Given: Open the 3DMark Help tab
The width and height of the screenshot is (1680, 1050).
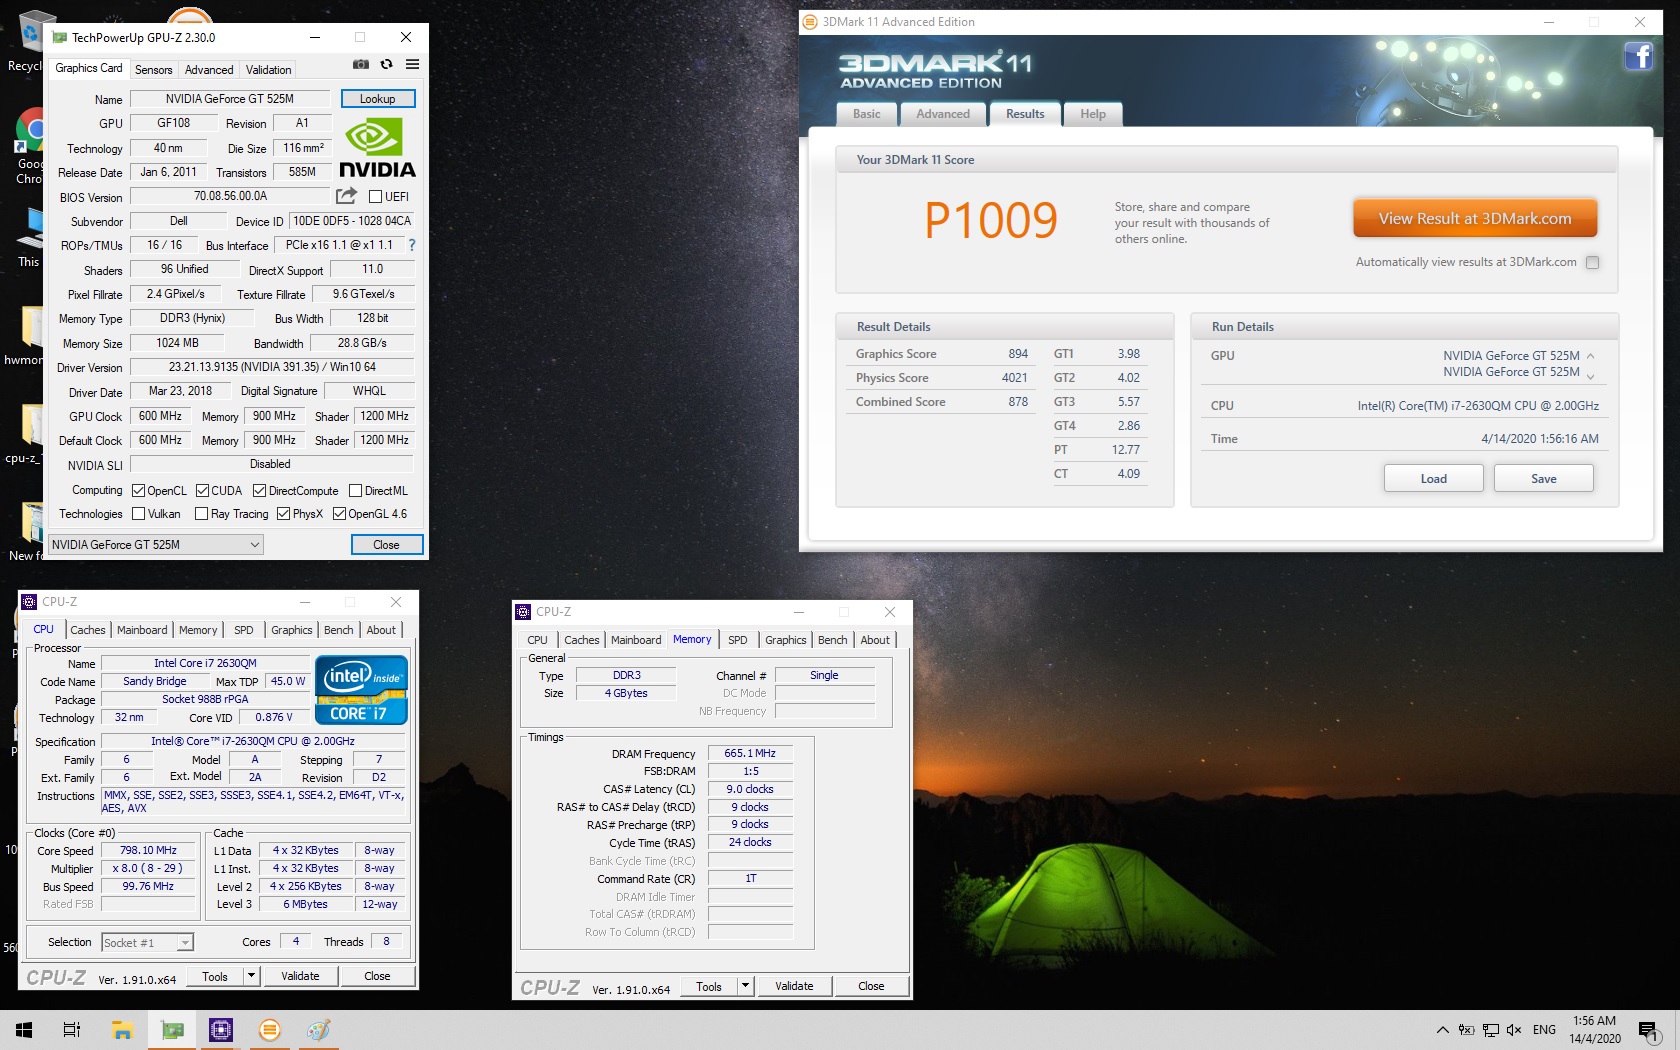Looking at the screenshot, I should click(1093, 114).
